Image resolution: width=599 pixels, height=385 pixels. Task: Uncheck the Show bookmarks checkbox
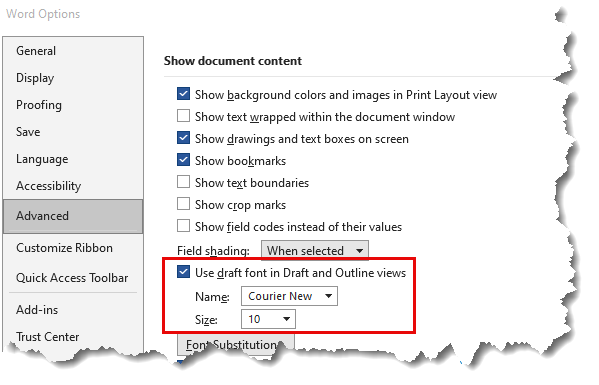click(x=183, y=160)
